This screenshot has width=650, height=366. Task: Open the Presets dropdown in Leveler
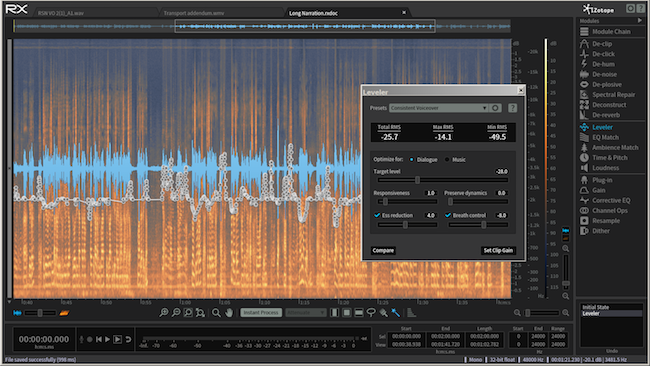click(439, 108)
